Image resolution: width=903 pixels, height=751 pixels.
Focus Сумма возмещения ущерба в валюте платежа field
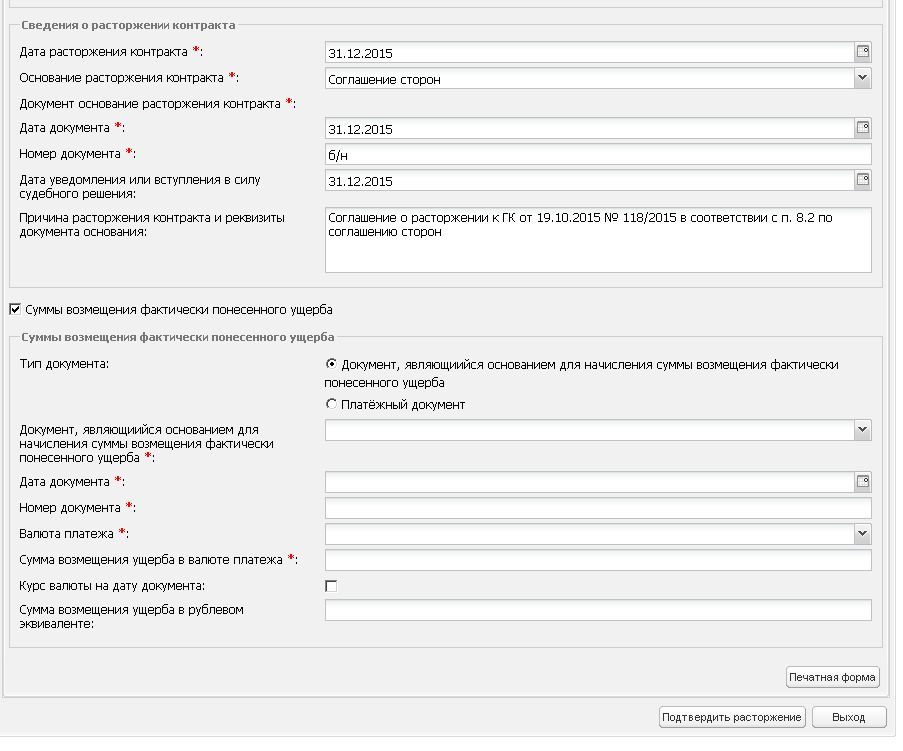598,560
